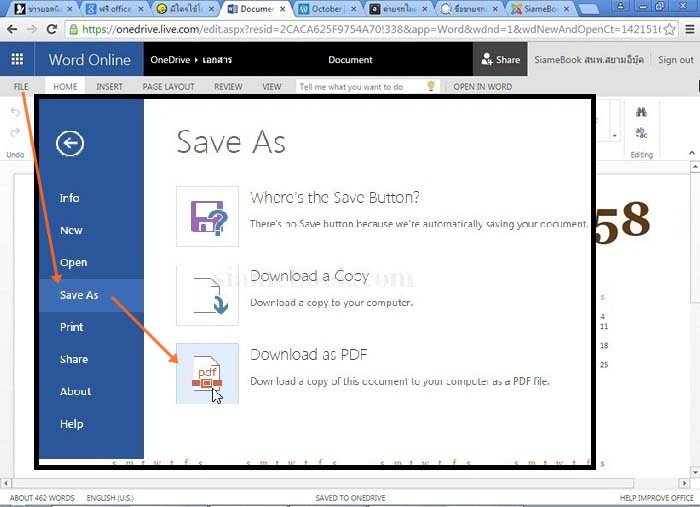Collapse the ribbon with the chevron arrow
700x507 pixels.
point(692,153)
